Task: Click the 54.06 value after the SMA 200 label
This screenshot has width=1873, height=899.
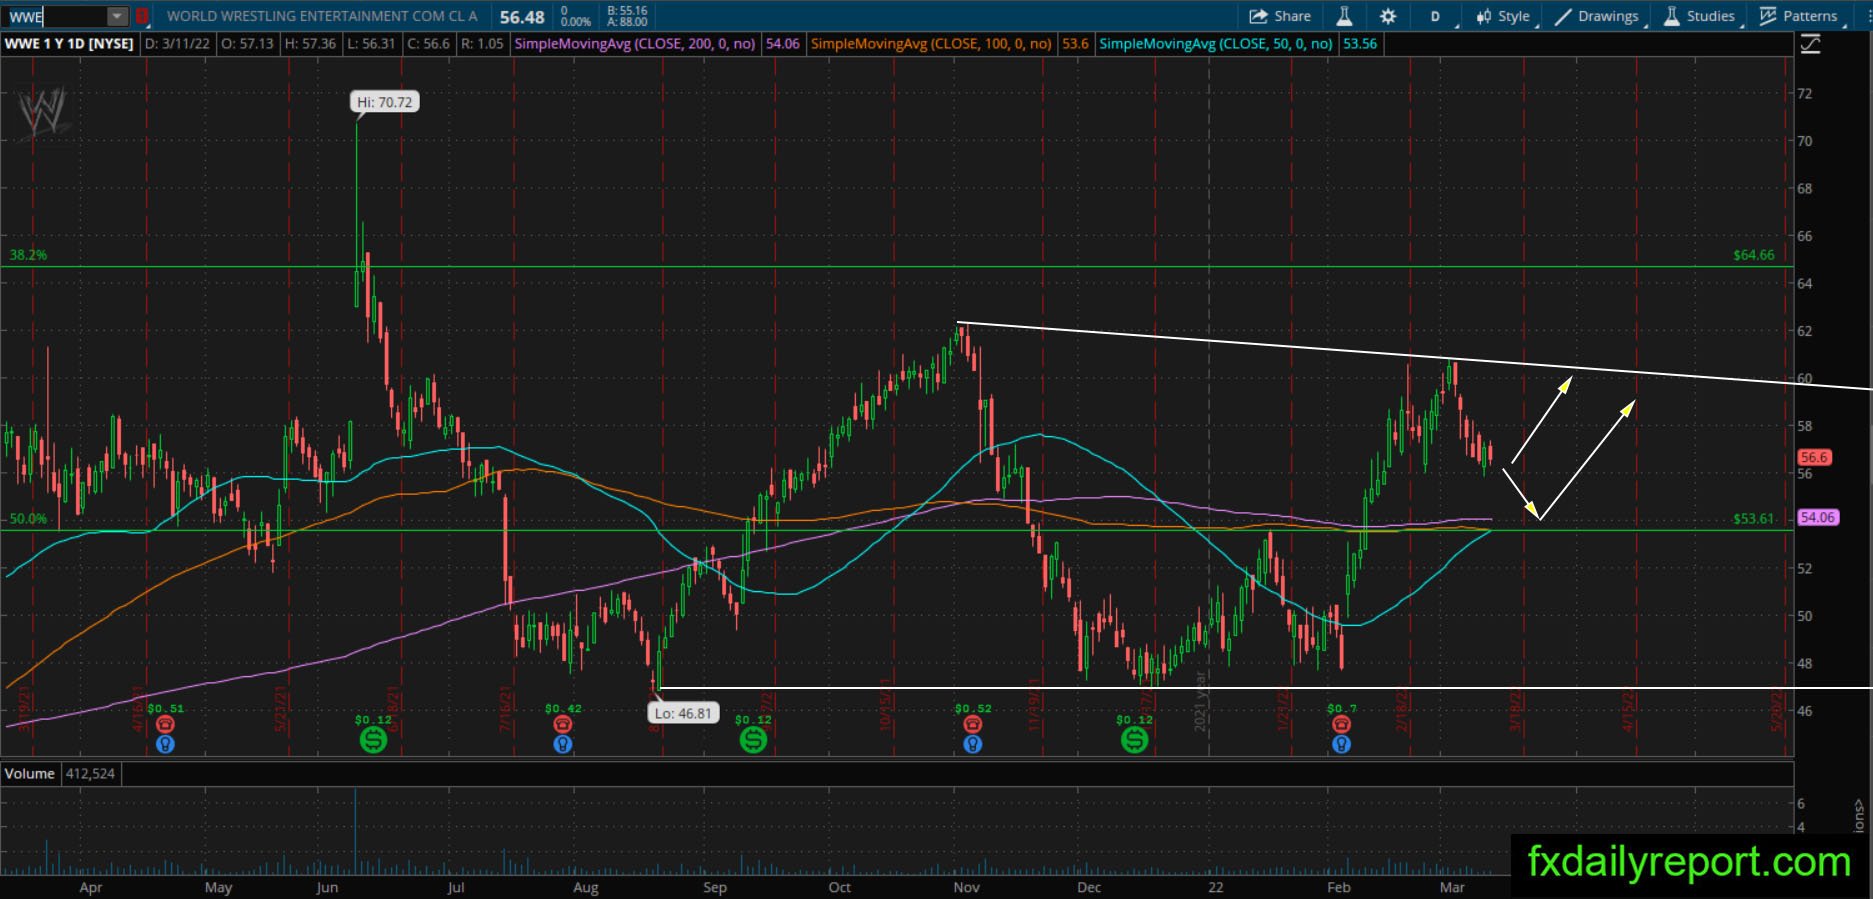Action: click(x=782, y=44)
